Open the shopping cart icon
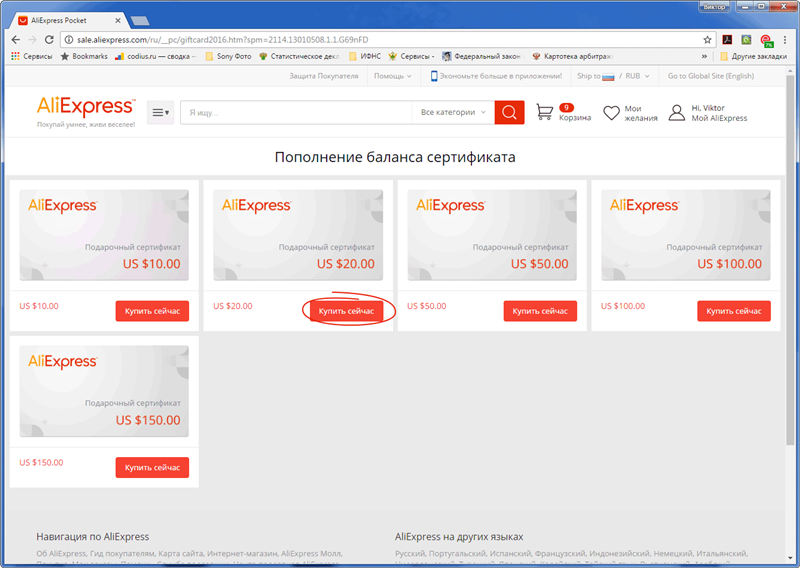This screenshot has height=568, width=800. pyautogui.click(x=545, y=113)
